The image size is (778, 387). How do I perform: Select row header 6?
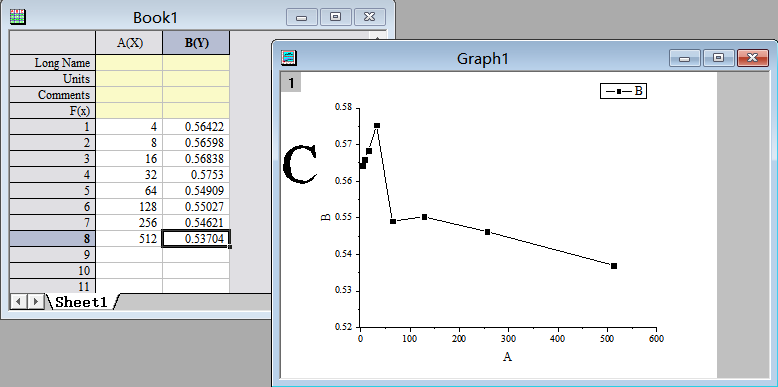53,206
